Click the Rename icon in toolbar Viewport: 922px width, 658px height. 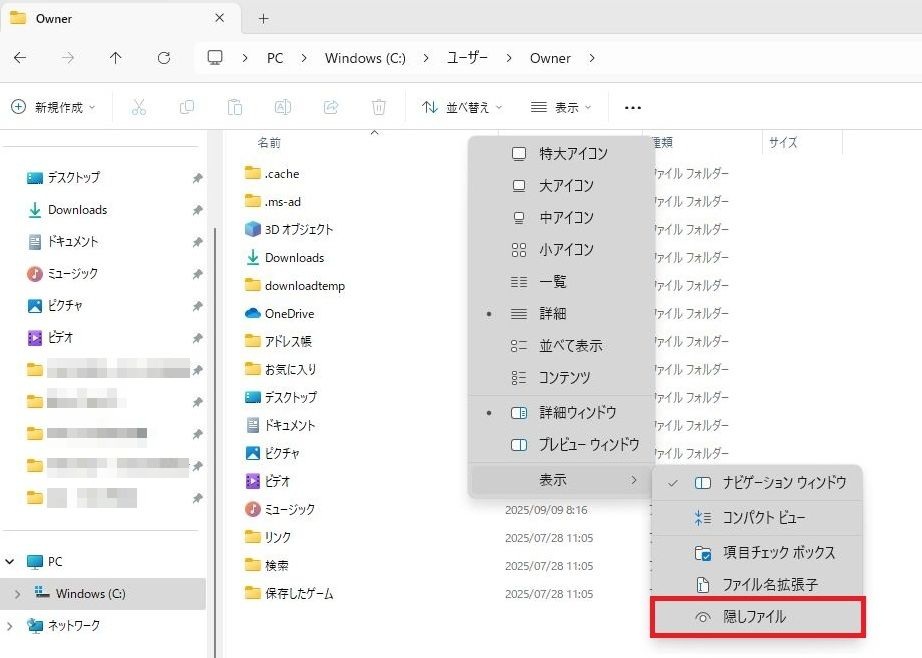tap(283, 107)
